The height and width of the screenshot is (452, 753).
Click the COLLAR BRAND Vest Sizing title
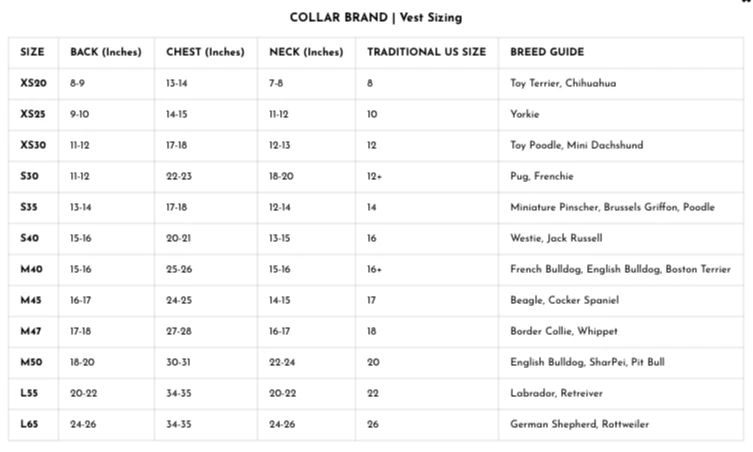[x=376, y=18]
